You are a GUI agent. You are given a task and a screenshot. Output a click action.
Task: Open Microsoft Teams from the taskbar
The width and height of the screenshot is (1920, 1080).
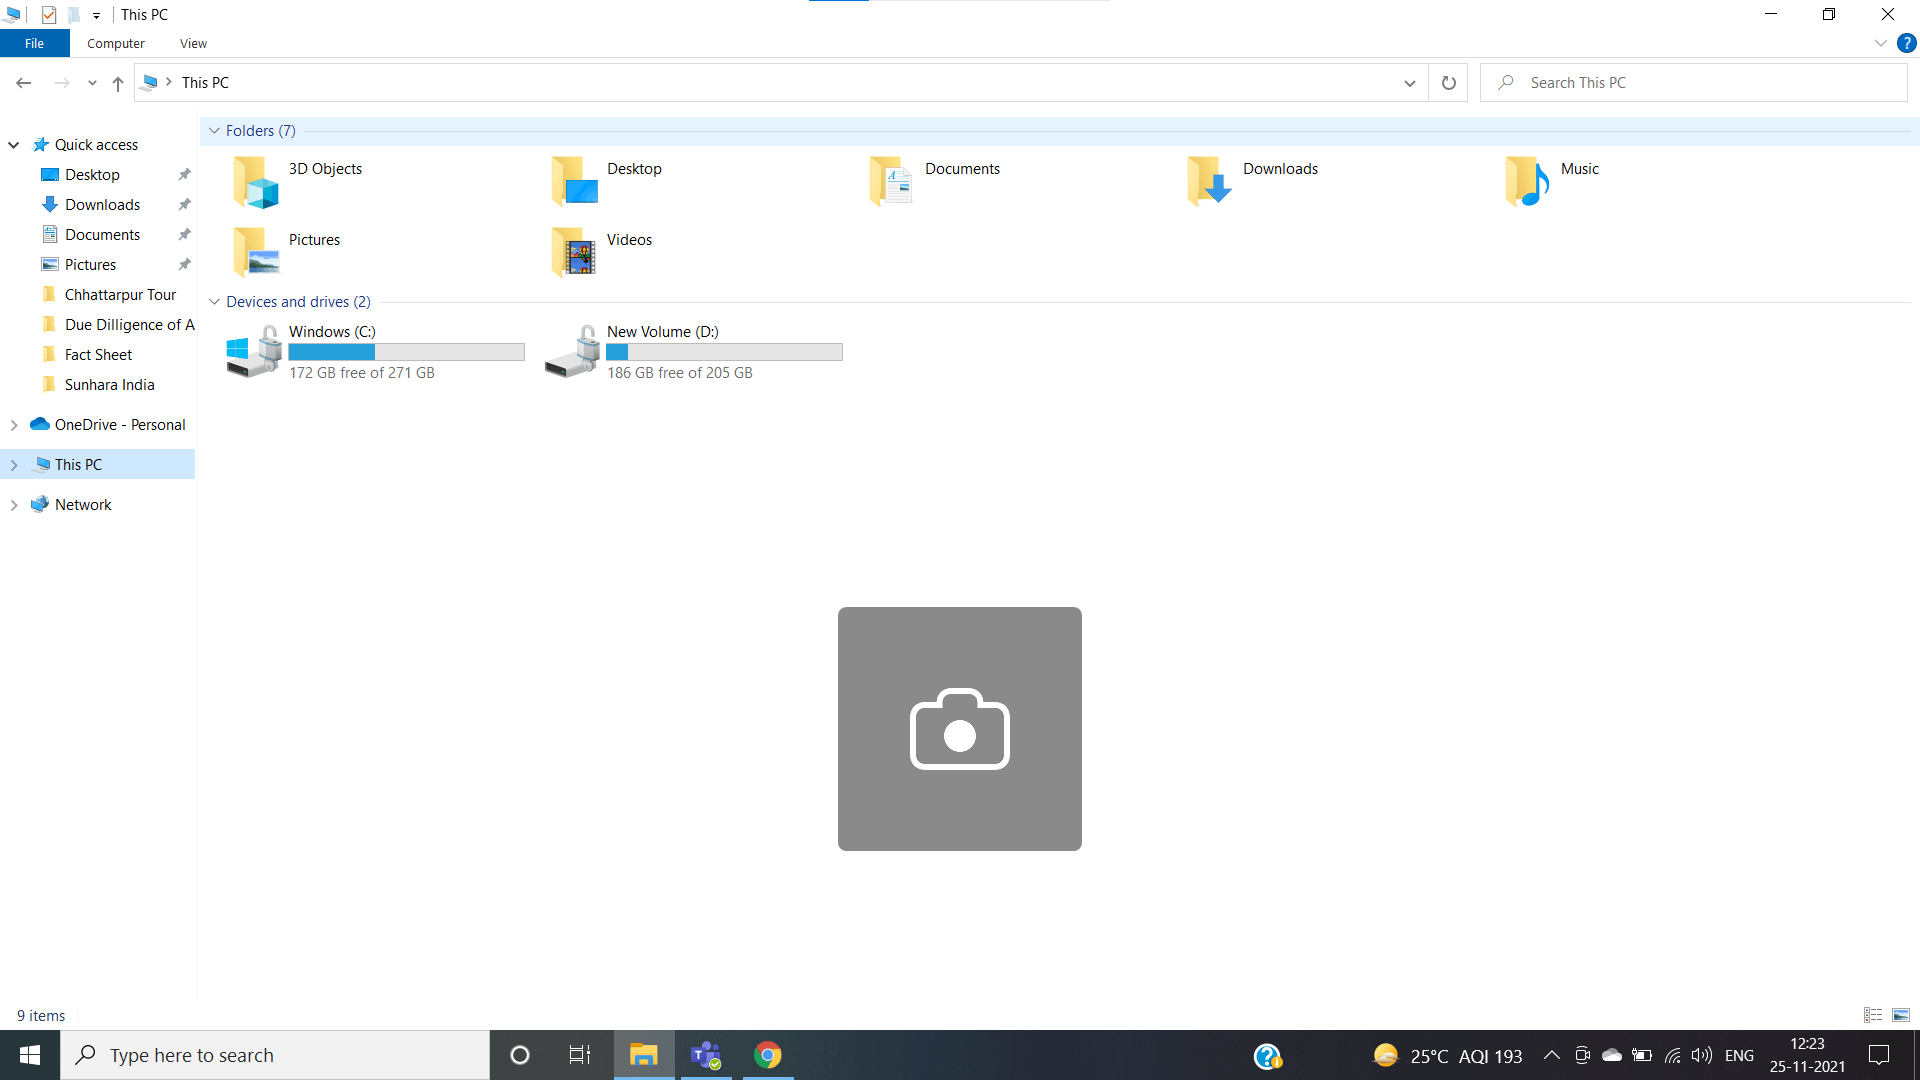tap(706, 1055)
